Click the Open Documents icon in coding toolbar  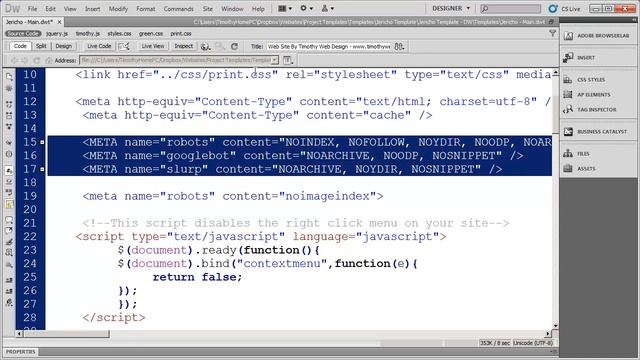tap(9, 77)
